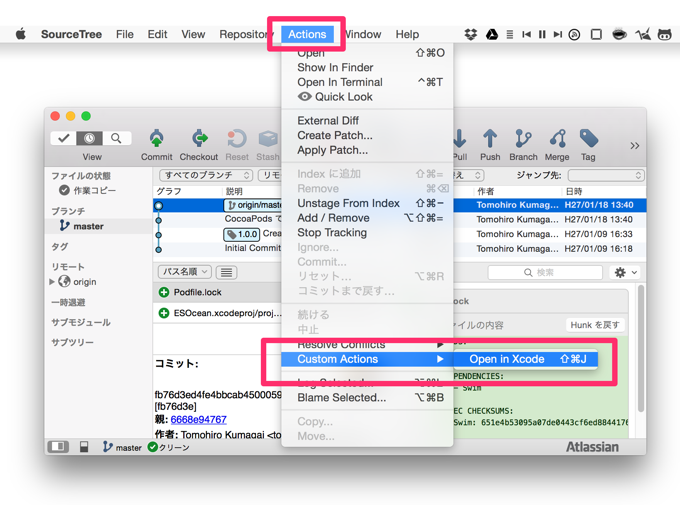Choose Blame Selected...
The image size is (680, 505).
(367, 397)
